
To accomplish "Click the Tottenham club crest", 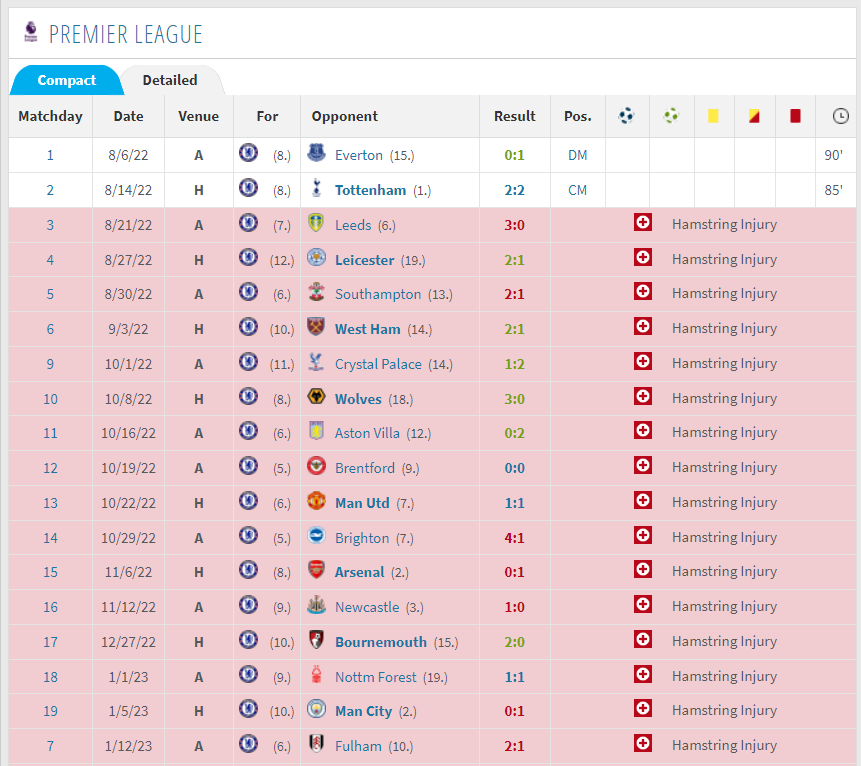I will (x=316, y=187).
